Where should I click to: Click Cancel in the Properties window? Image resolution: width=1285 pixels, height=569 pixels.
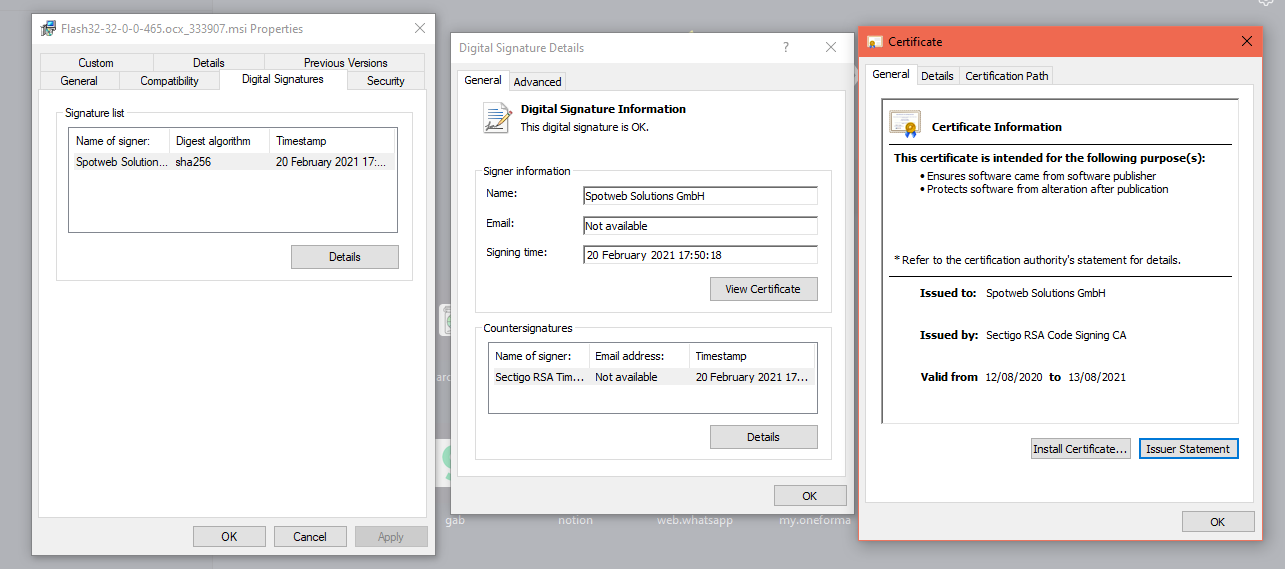pyautogui.click(x=310, y=537)
